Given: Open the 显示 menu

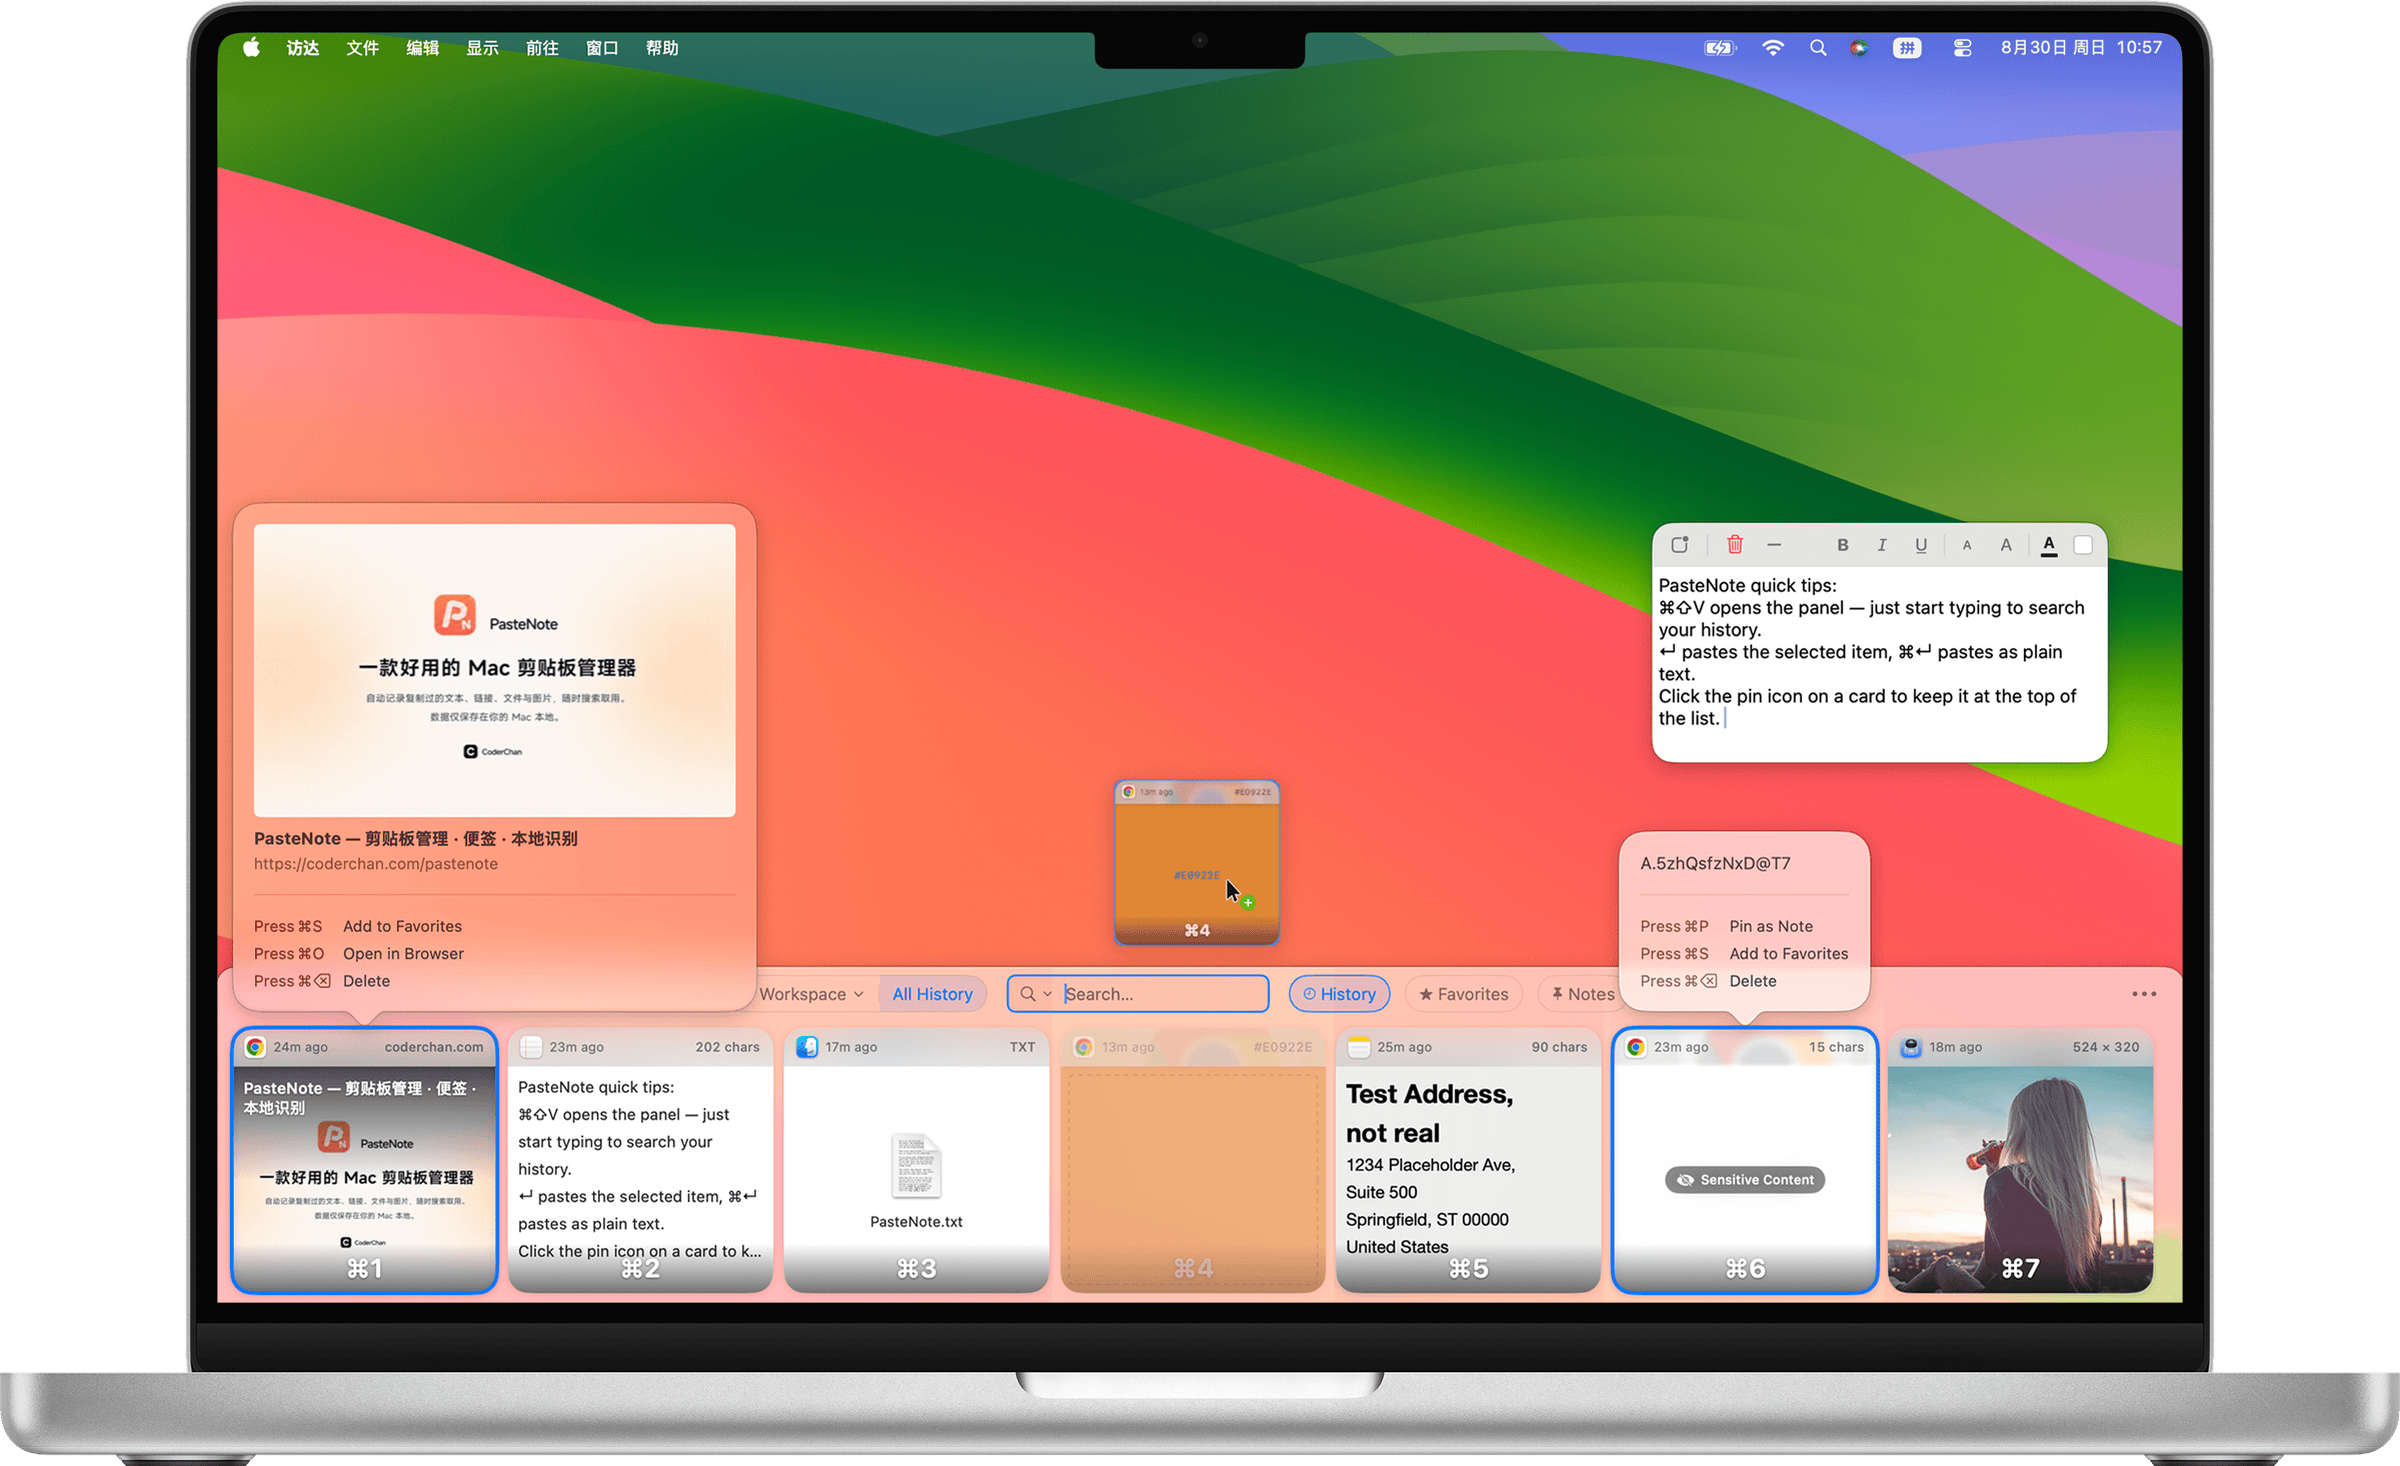Looking at the screenshot, I should pos(482,48).
